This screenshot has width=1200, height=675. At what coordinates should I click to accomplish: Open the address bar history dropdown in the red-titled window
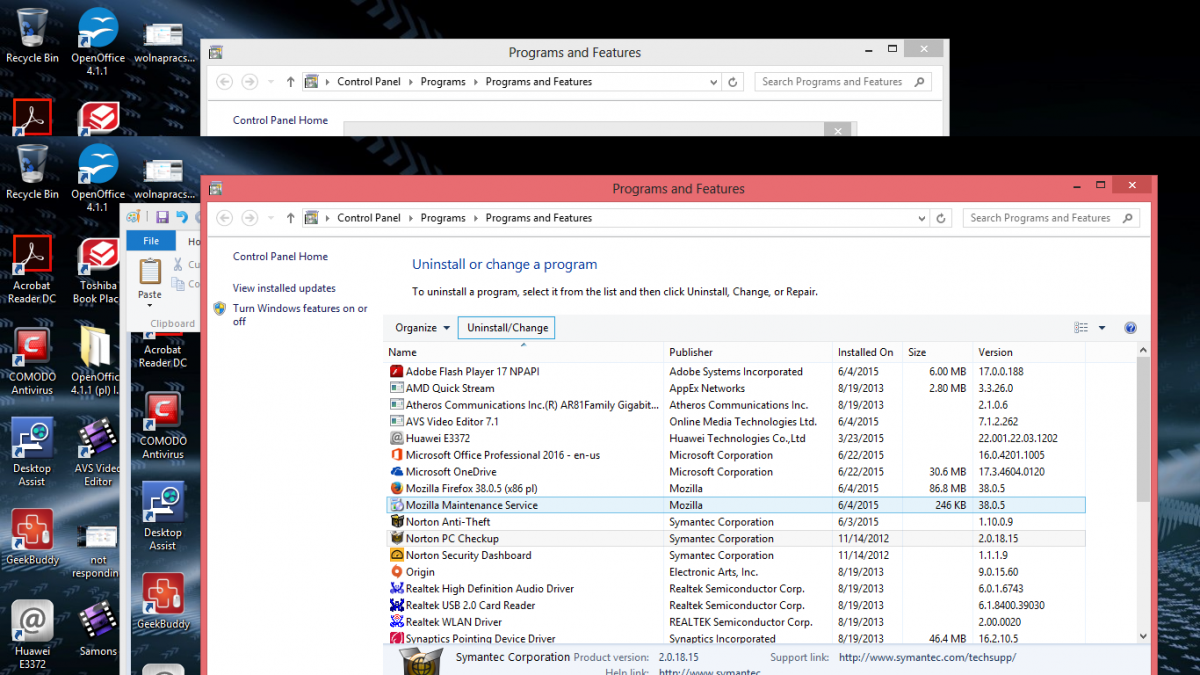tap(920, 218)
